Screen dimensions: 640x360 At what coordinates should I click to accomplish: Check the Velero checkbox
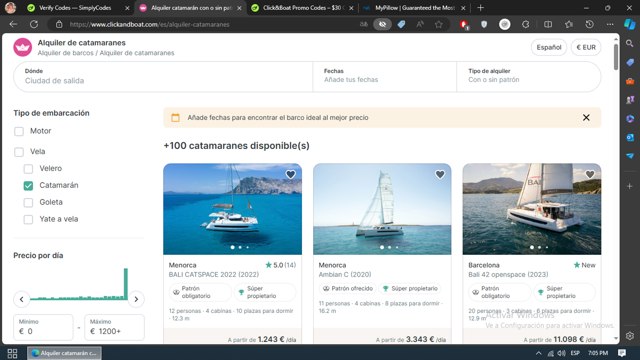pos(28,169)
